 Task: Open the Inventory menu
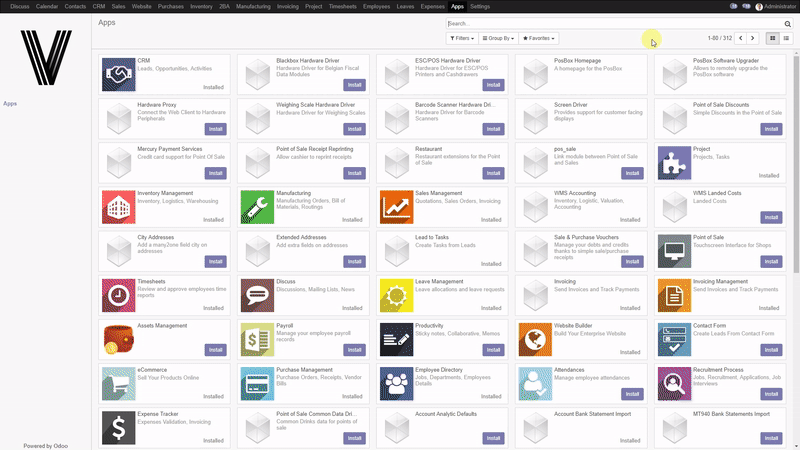coord(201,7)
